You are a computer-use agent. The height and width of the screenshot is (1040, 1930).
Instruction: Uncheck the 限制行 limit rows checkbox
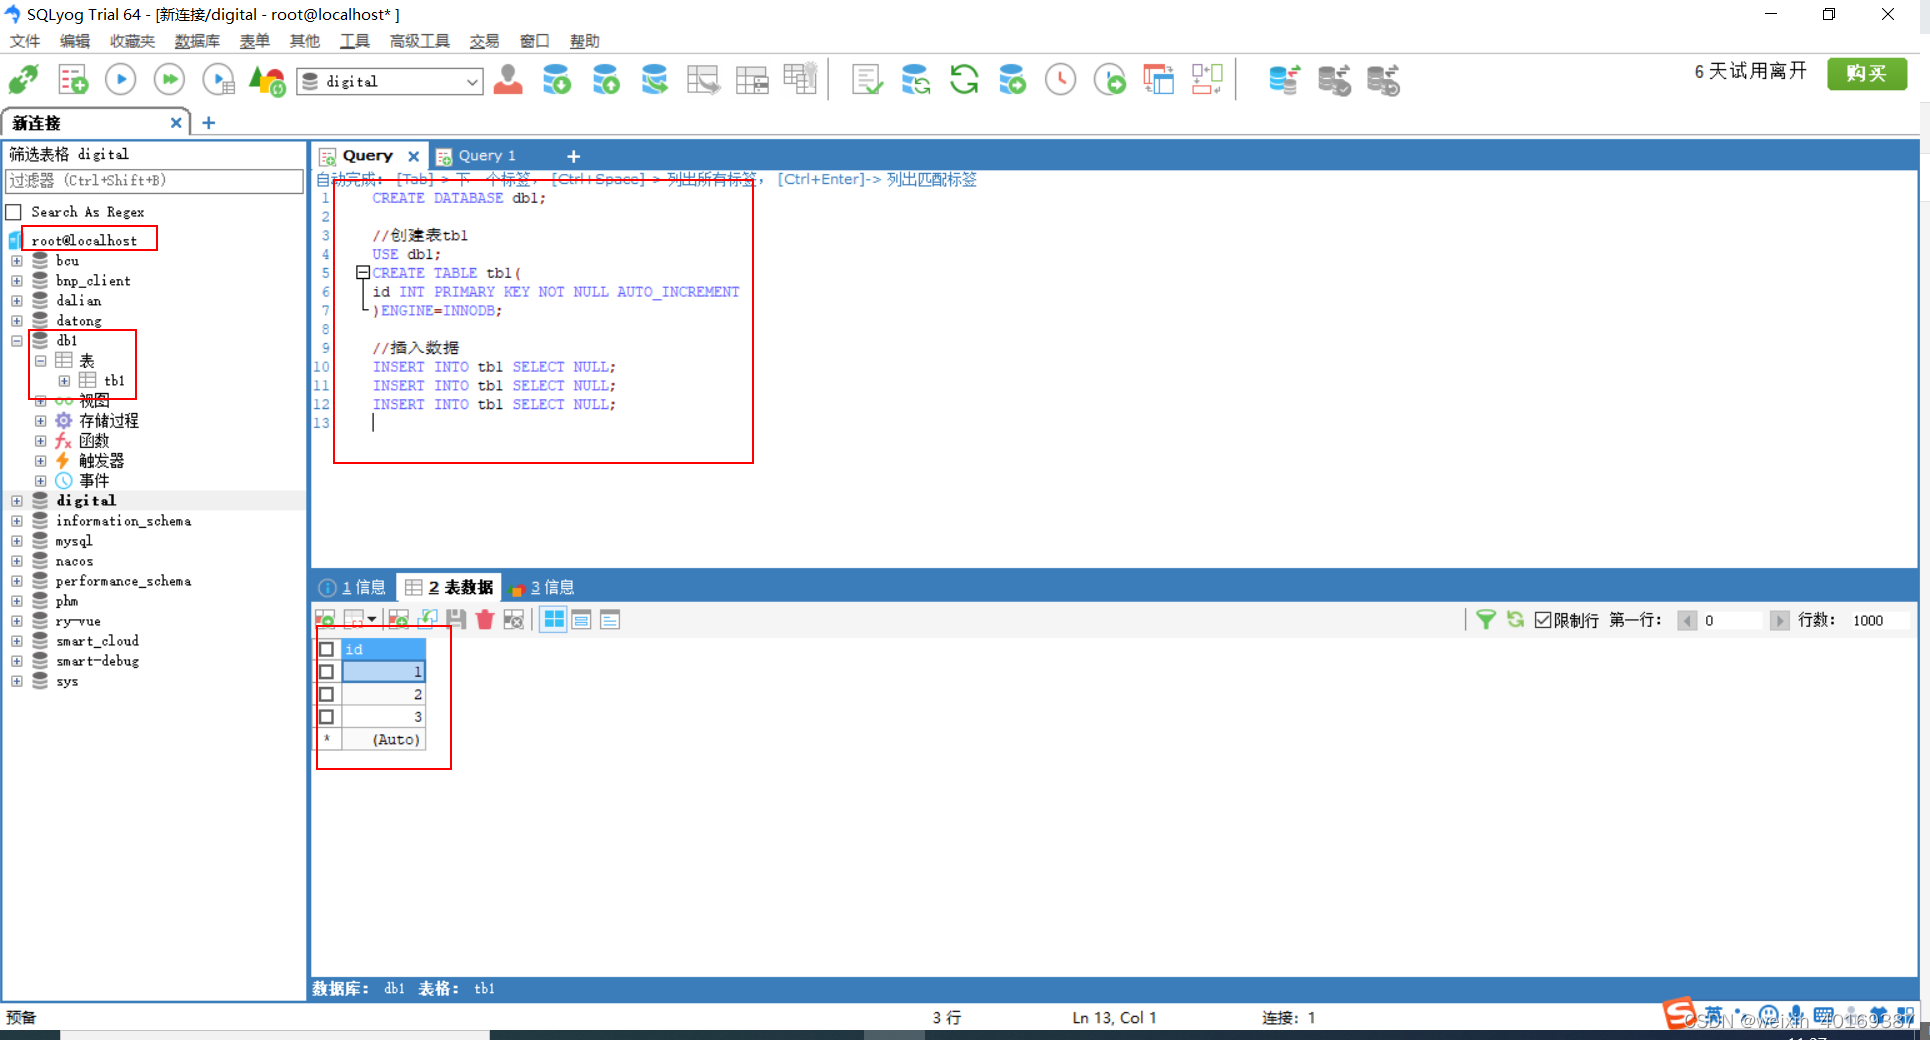pyautogui.click(x=1543, y=620)
